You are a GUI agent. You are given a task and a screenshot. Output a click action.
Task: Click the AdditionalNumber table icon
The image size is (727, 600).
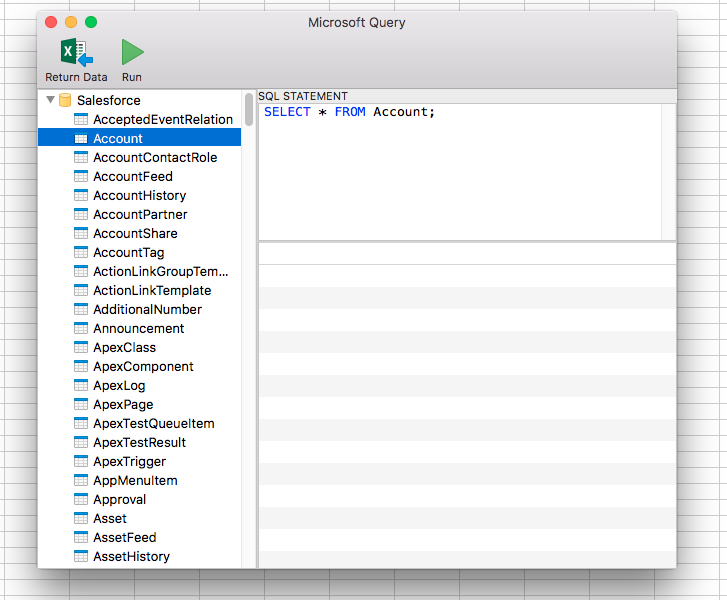(x=81, y=309)
